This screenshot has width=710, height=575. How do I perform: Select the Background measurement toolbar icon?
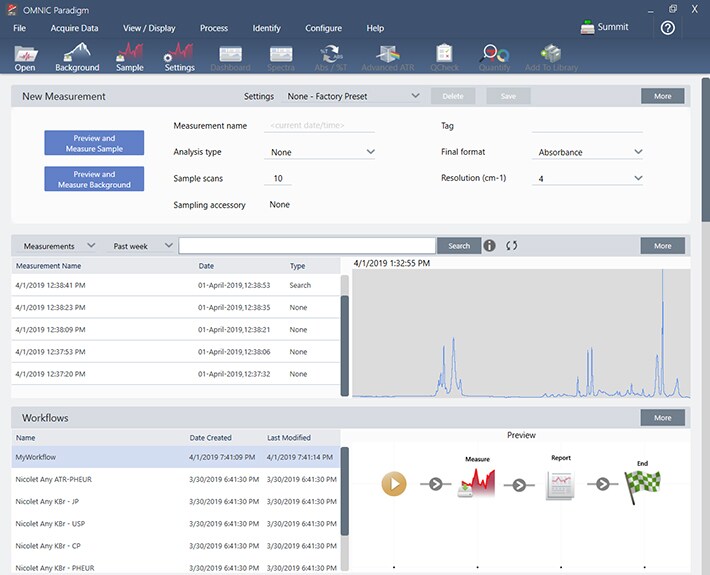pyautogui.click(x=77, y=56)
